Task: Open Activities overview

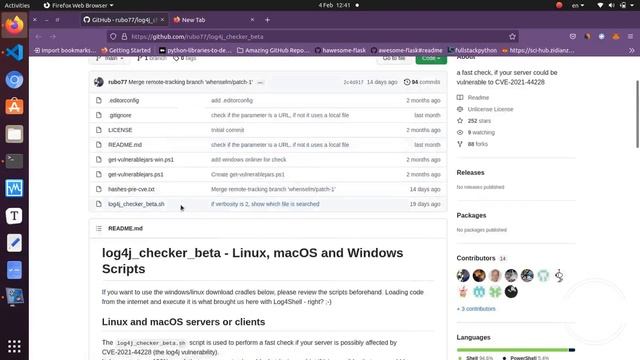Action: (x=17, y=5)
